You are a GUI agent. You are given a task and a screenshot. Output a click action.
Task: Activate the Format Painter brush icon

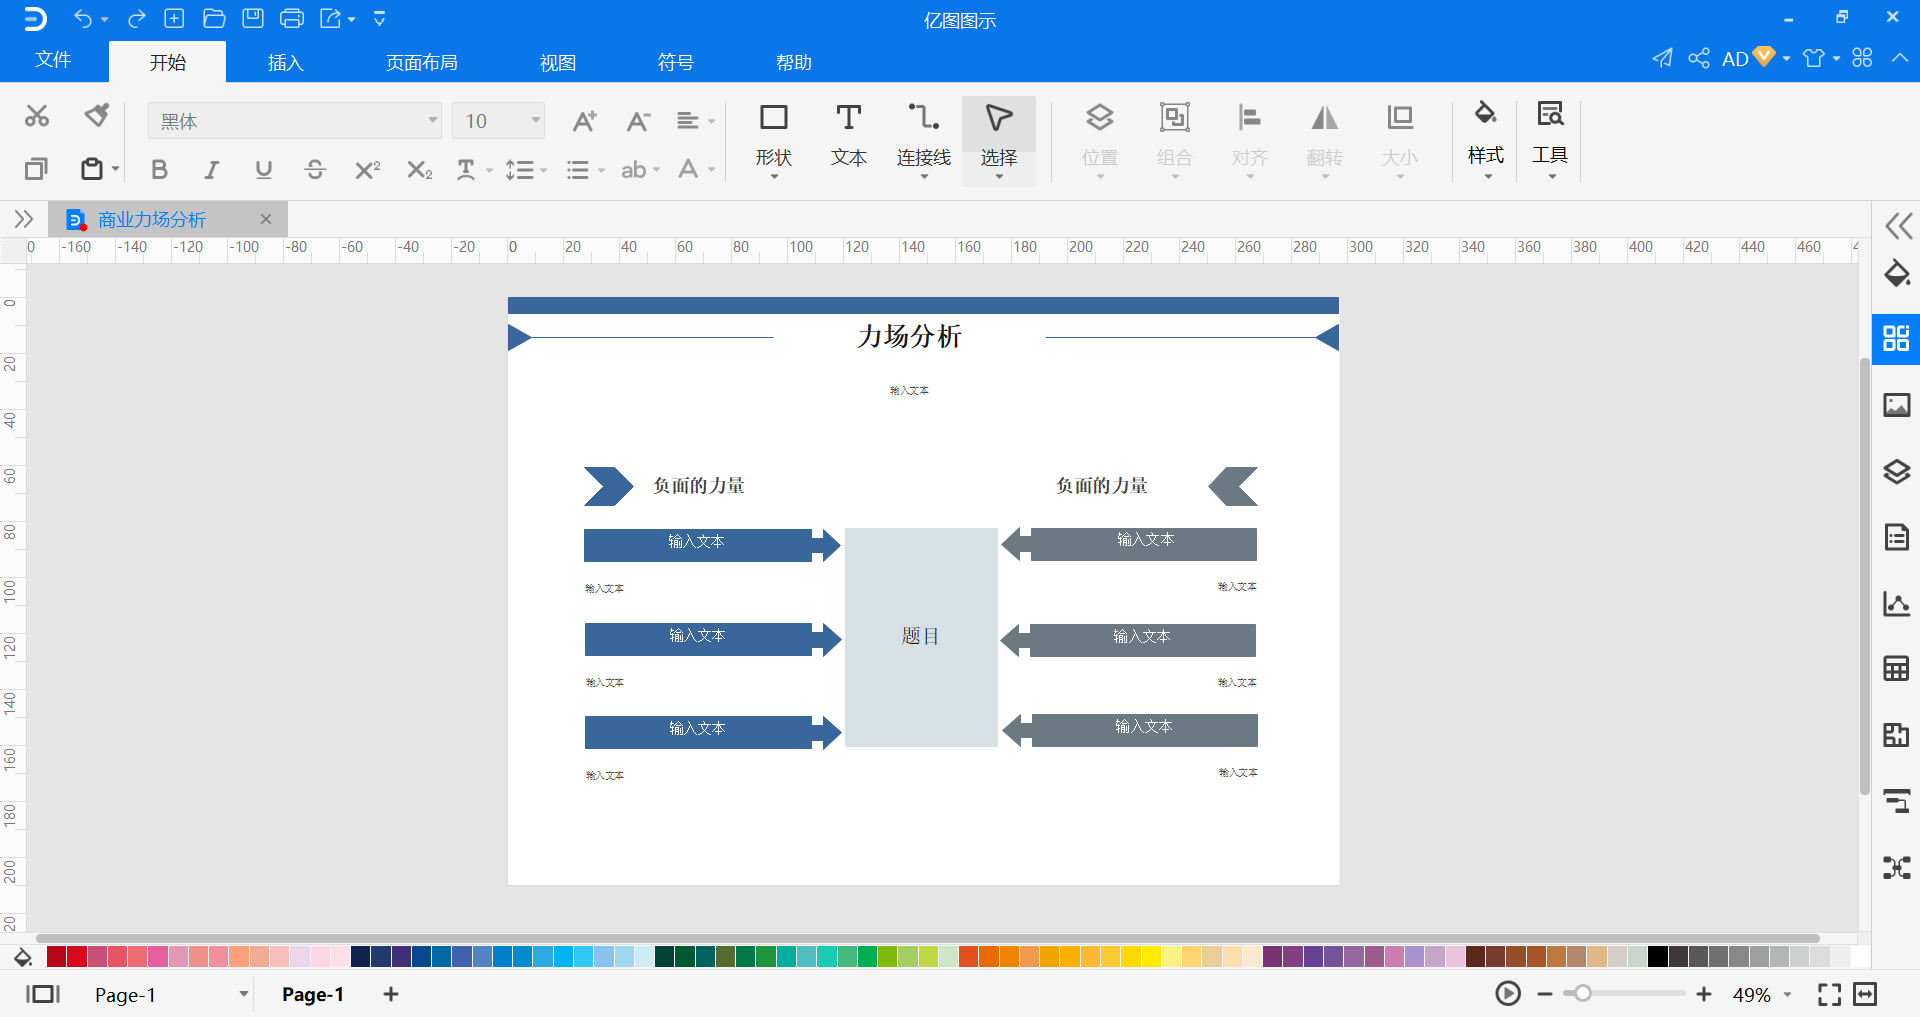pos(97,116)
